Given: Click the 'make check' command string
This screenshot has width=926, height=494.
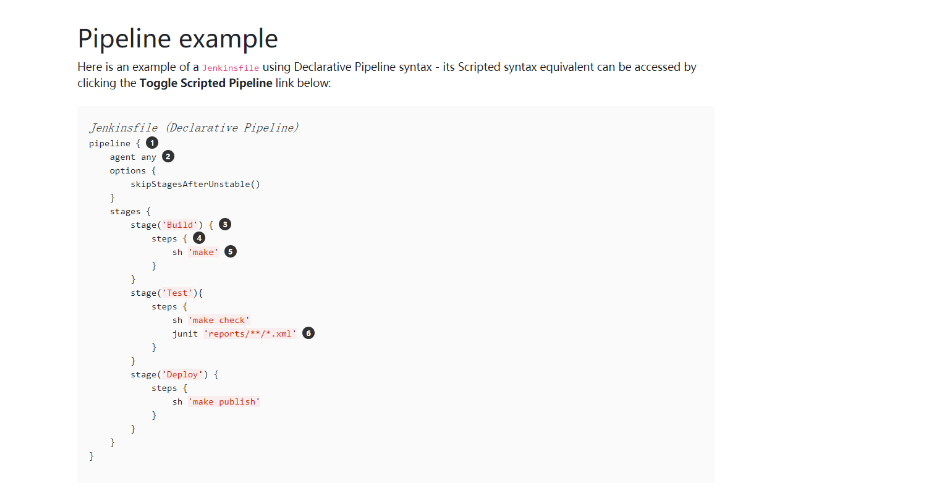Looking at the screenshot, I should pyautogui.click(x=219, y=320).
